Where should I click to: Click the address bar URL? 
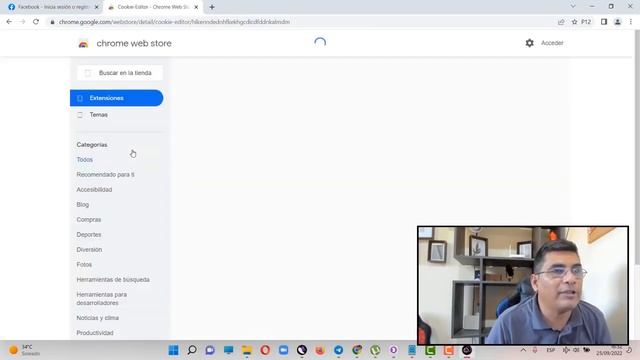(174, 22)
